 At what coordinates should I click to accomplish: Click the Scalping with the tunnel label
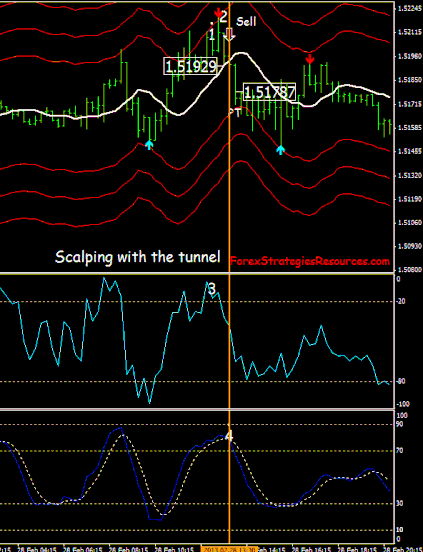[138, 257]
